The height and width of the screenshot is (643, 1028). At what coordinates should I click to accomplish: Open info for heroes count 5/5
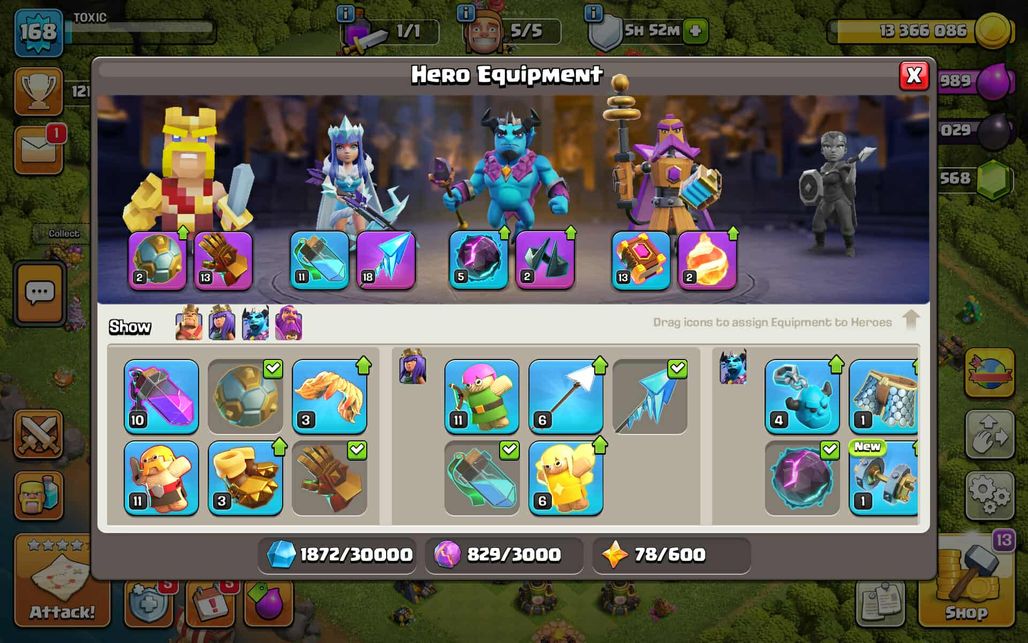point(465,13)
